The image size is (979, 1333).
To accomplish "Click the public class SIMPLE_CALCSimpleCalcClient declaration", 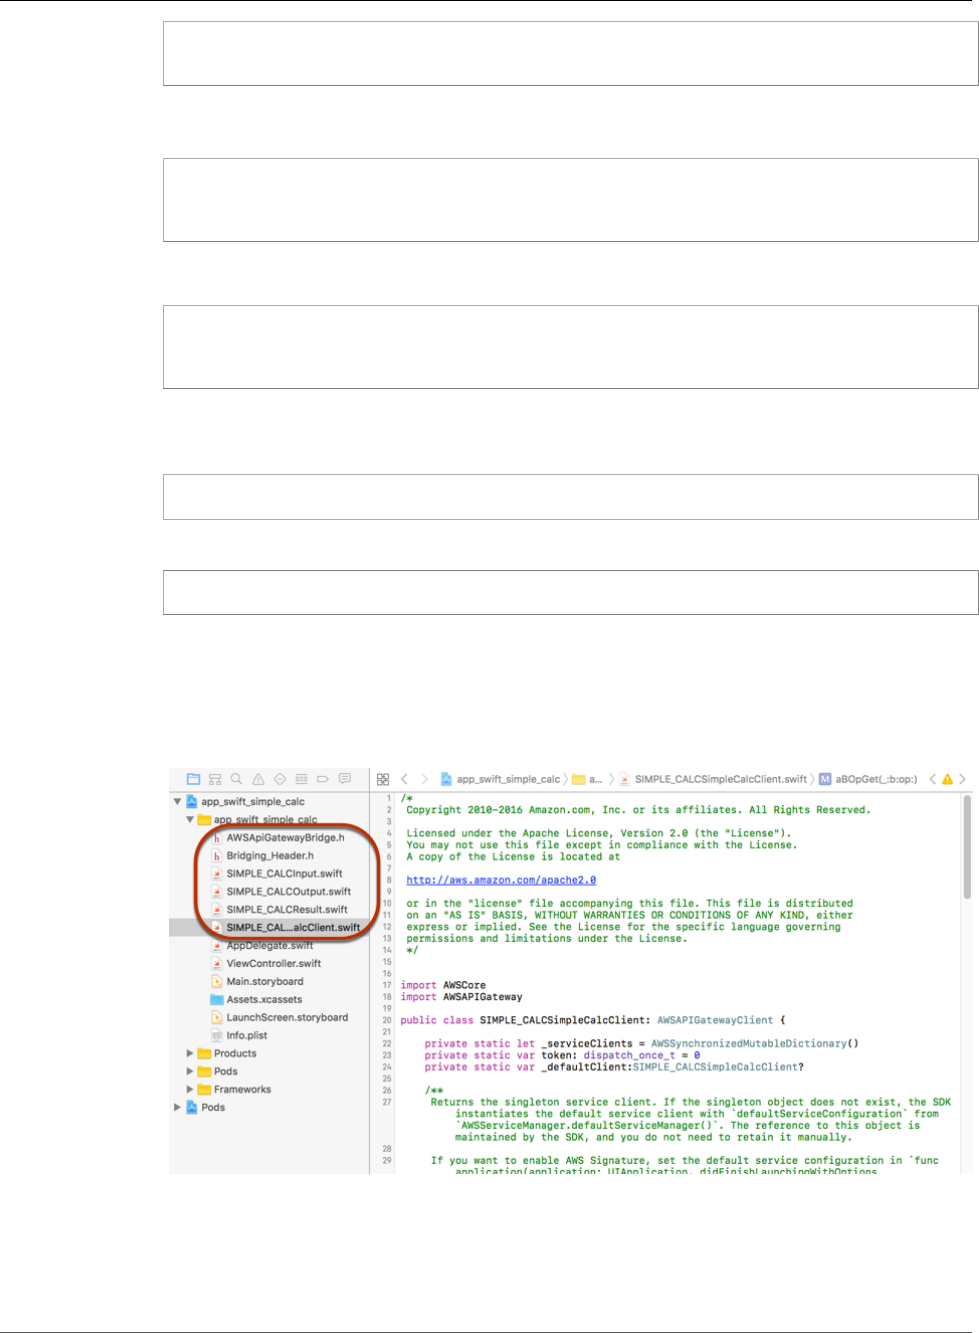I will click(593, 1021).
